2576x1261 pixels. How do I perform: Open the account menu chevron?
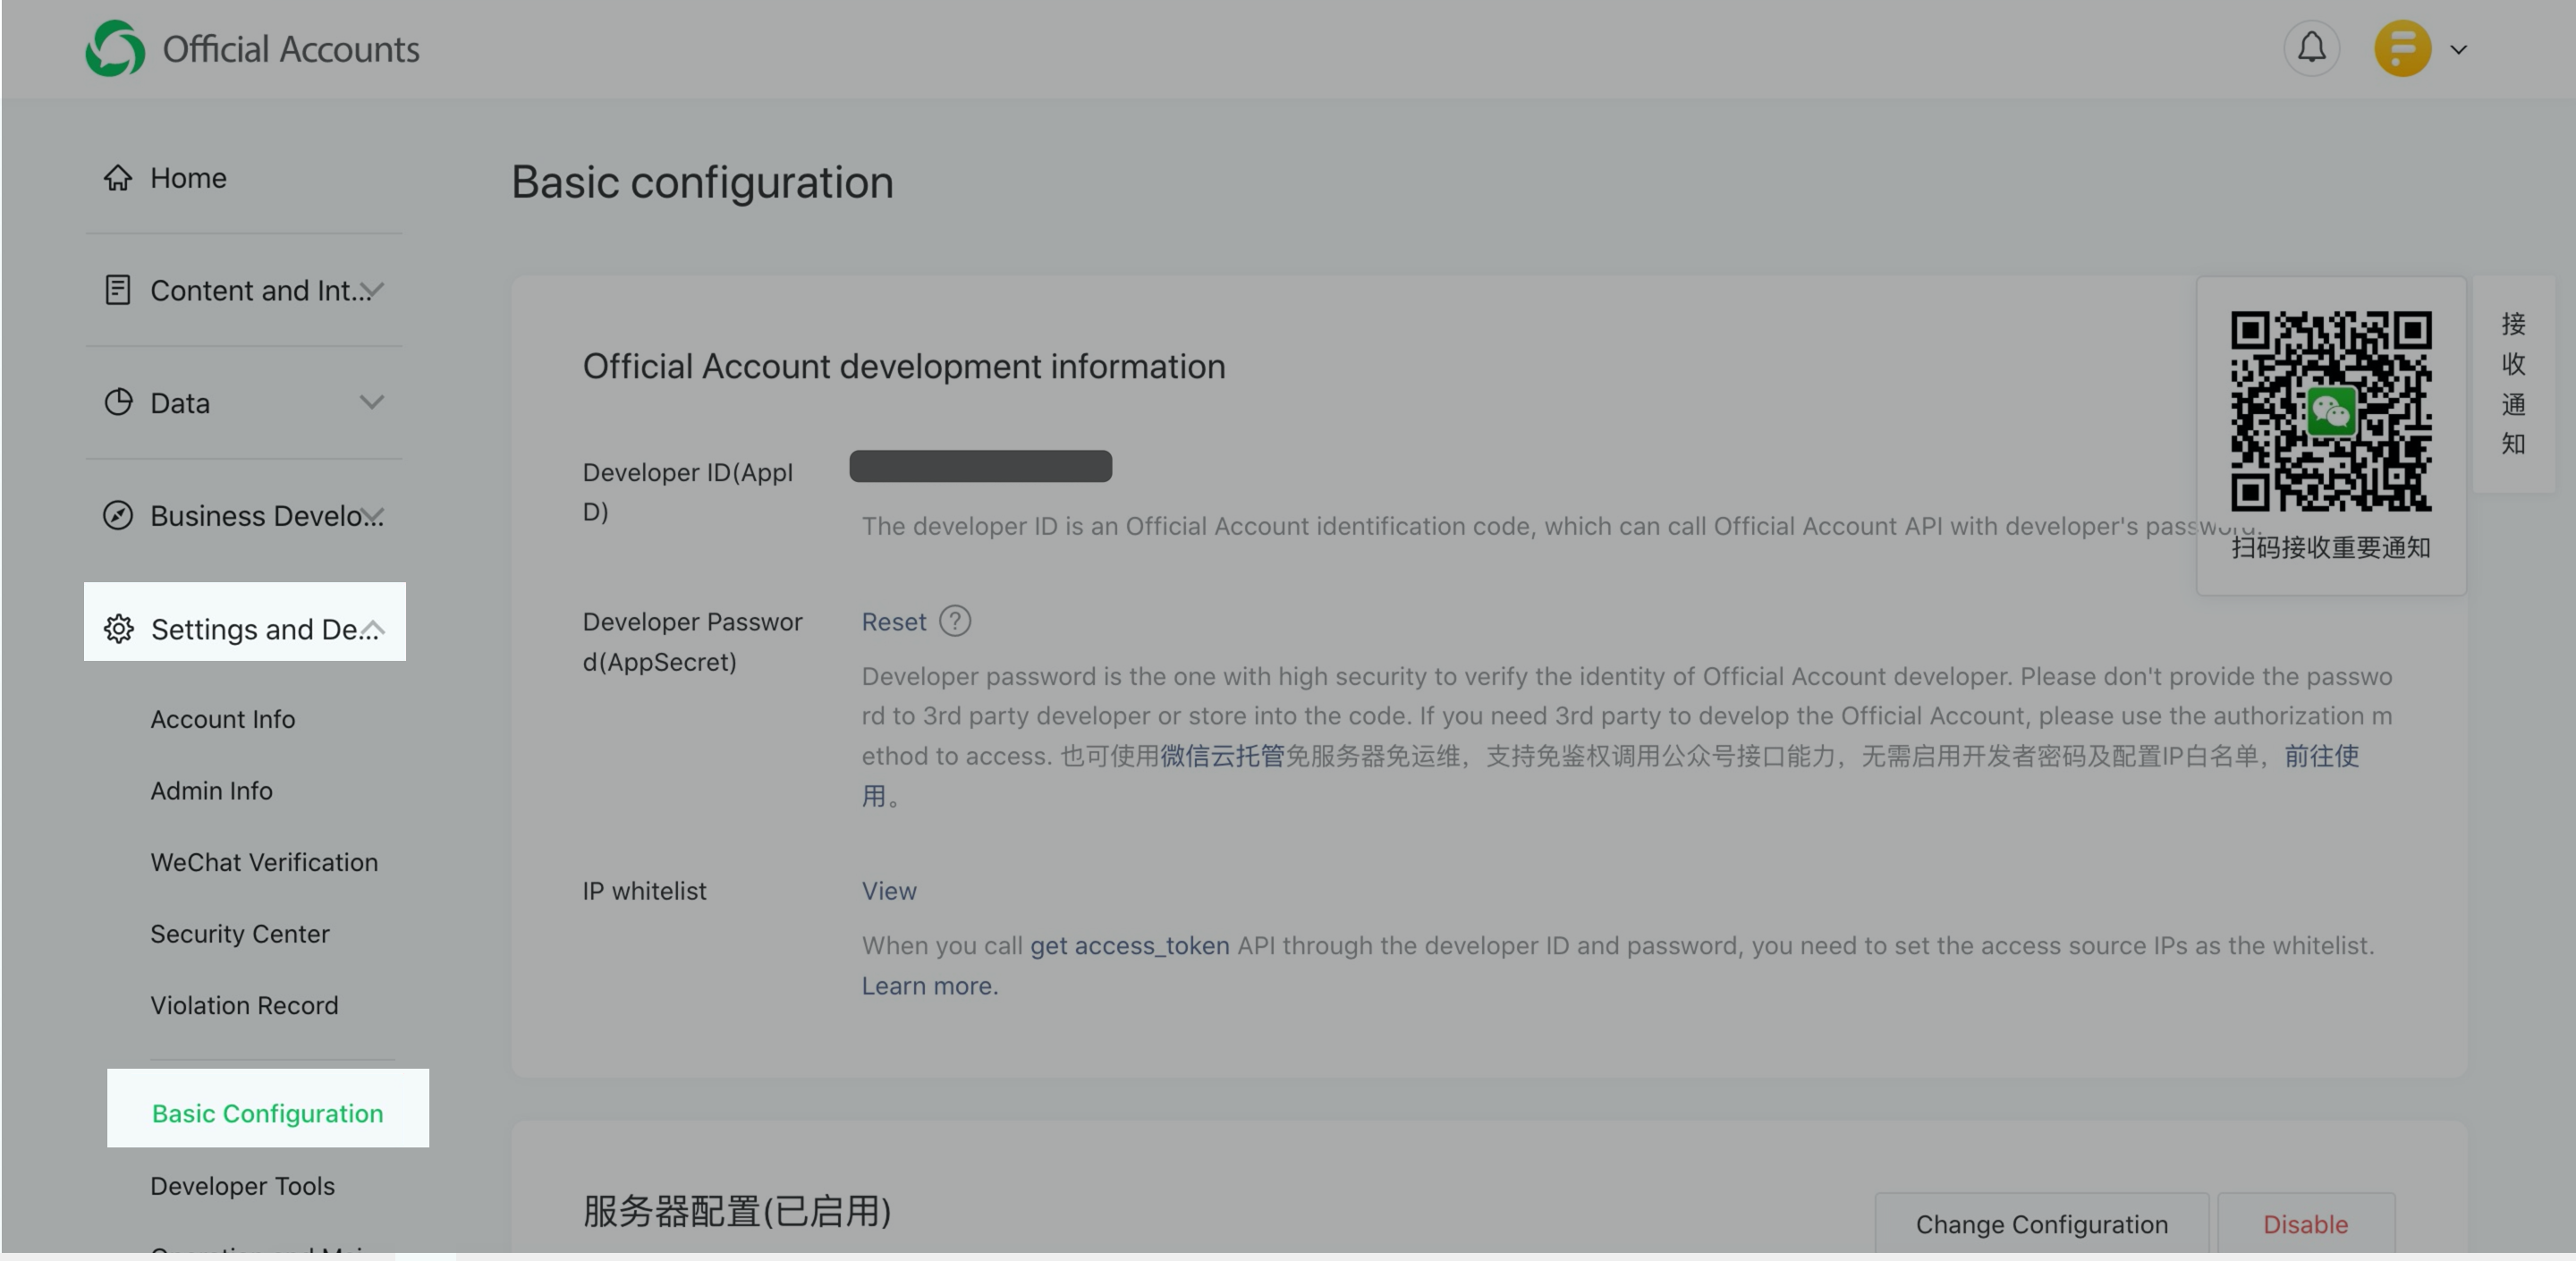coord(2458,49)
